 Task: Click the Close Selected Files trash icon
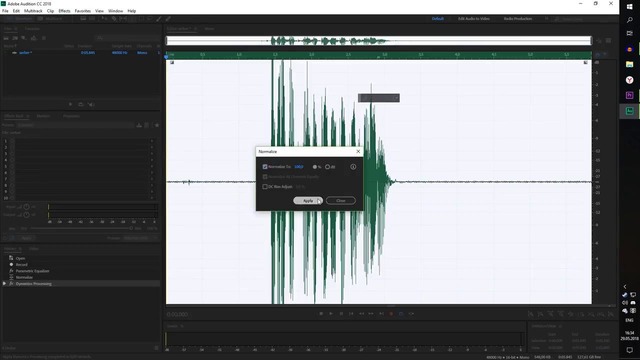[44, 38]
